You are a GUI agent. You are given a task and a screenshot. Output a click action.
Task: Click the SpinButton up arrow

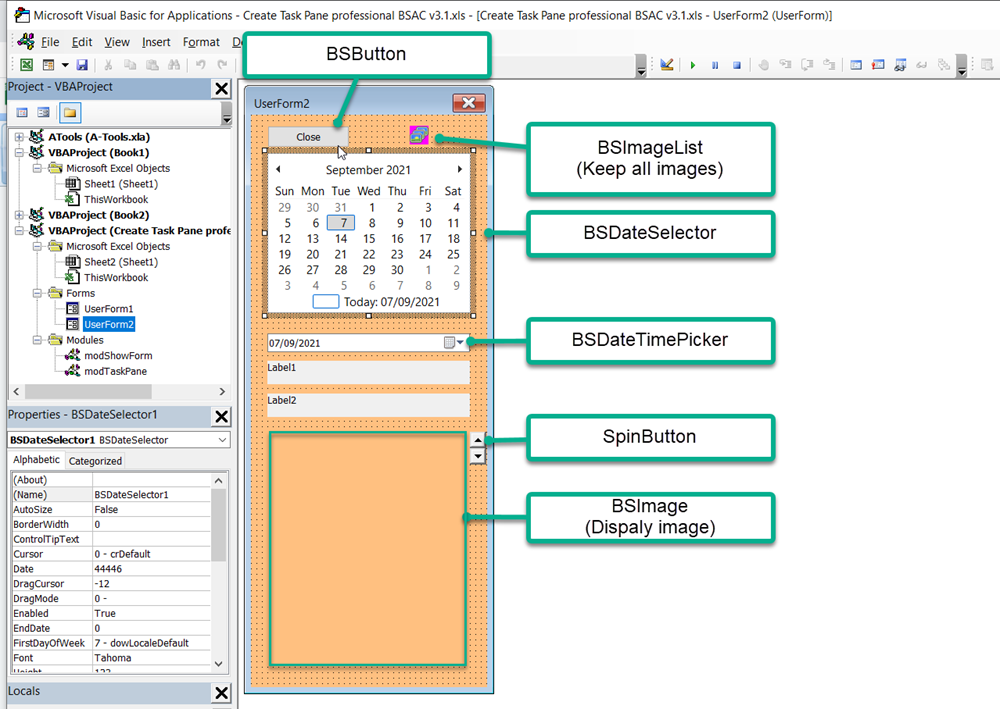point(478,440)
